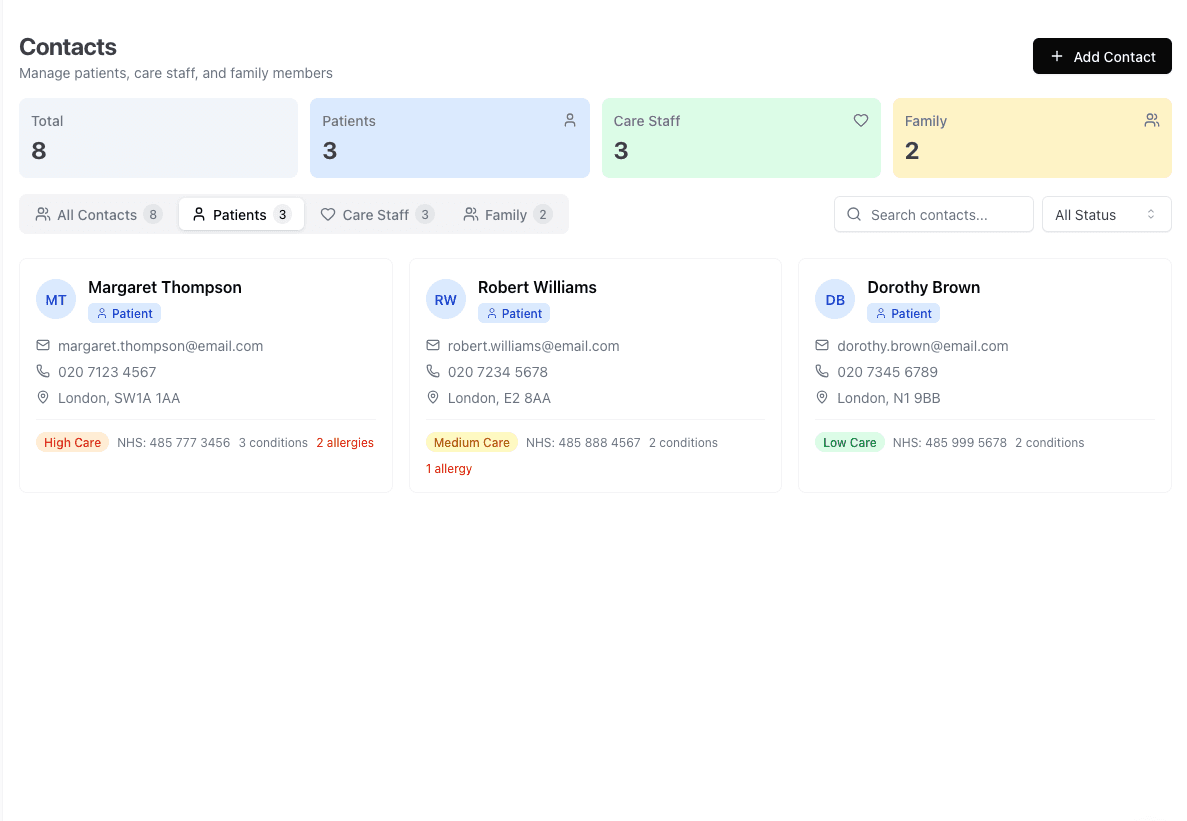Switch to the All Contacts tab
1187x821 pixels.
[97, 214]
